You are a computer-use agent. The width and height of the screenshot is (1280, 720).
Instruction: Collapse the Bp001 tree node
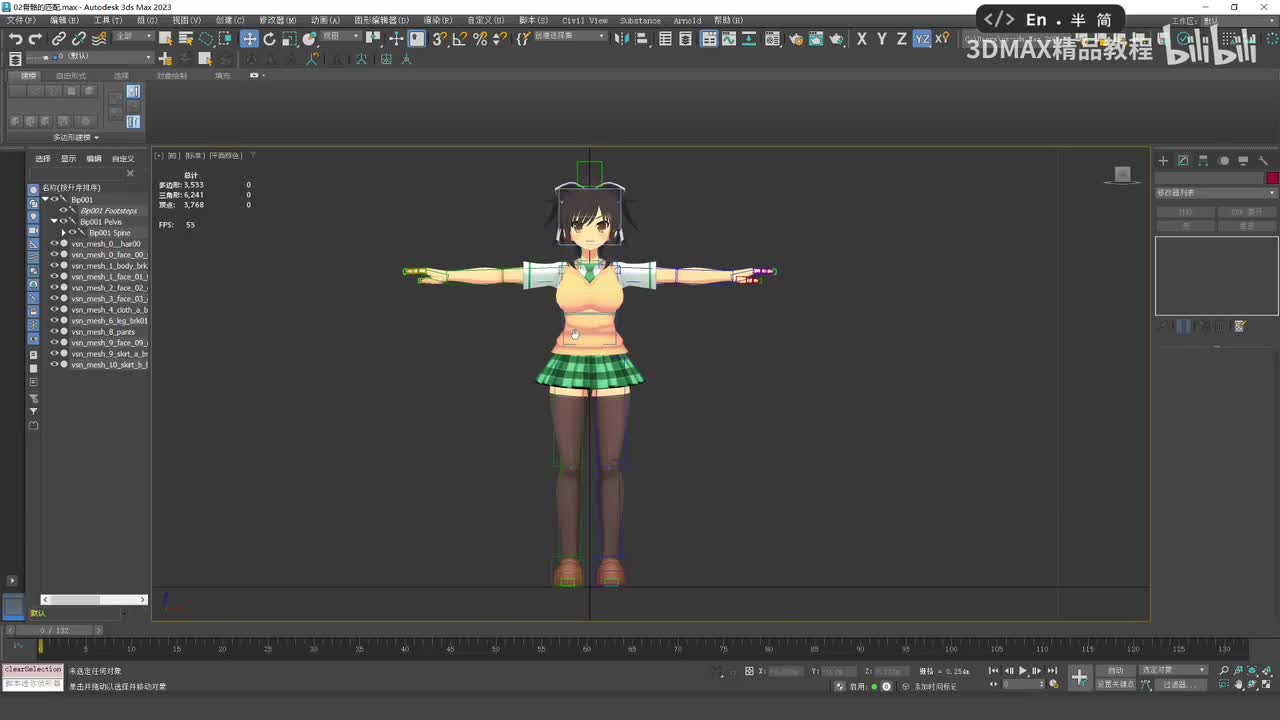[45, 200]
